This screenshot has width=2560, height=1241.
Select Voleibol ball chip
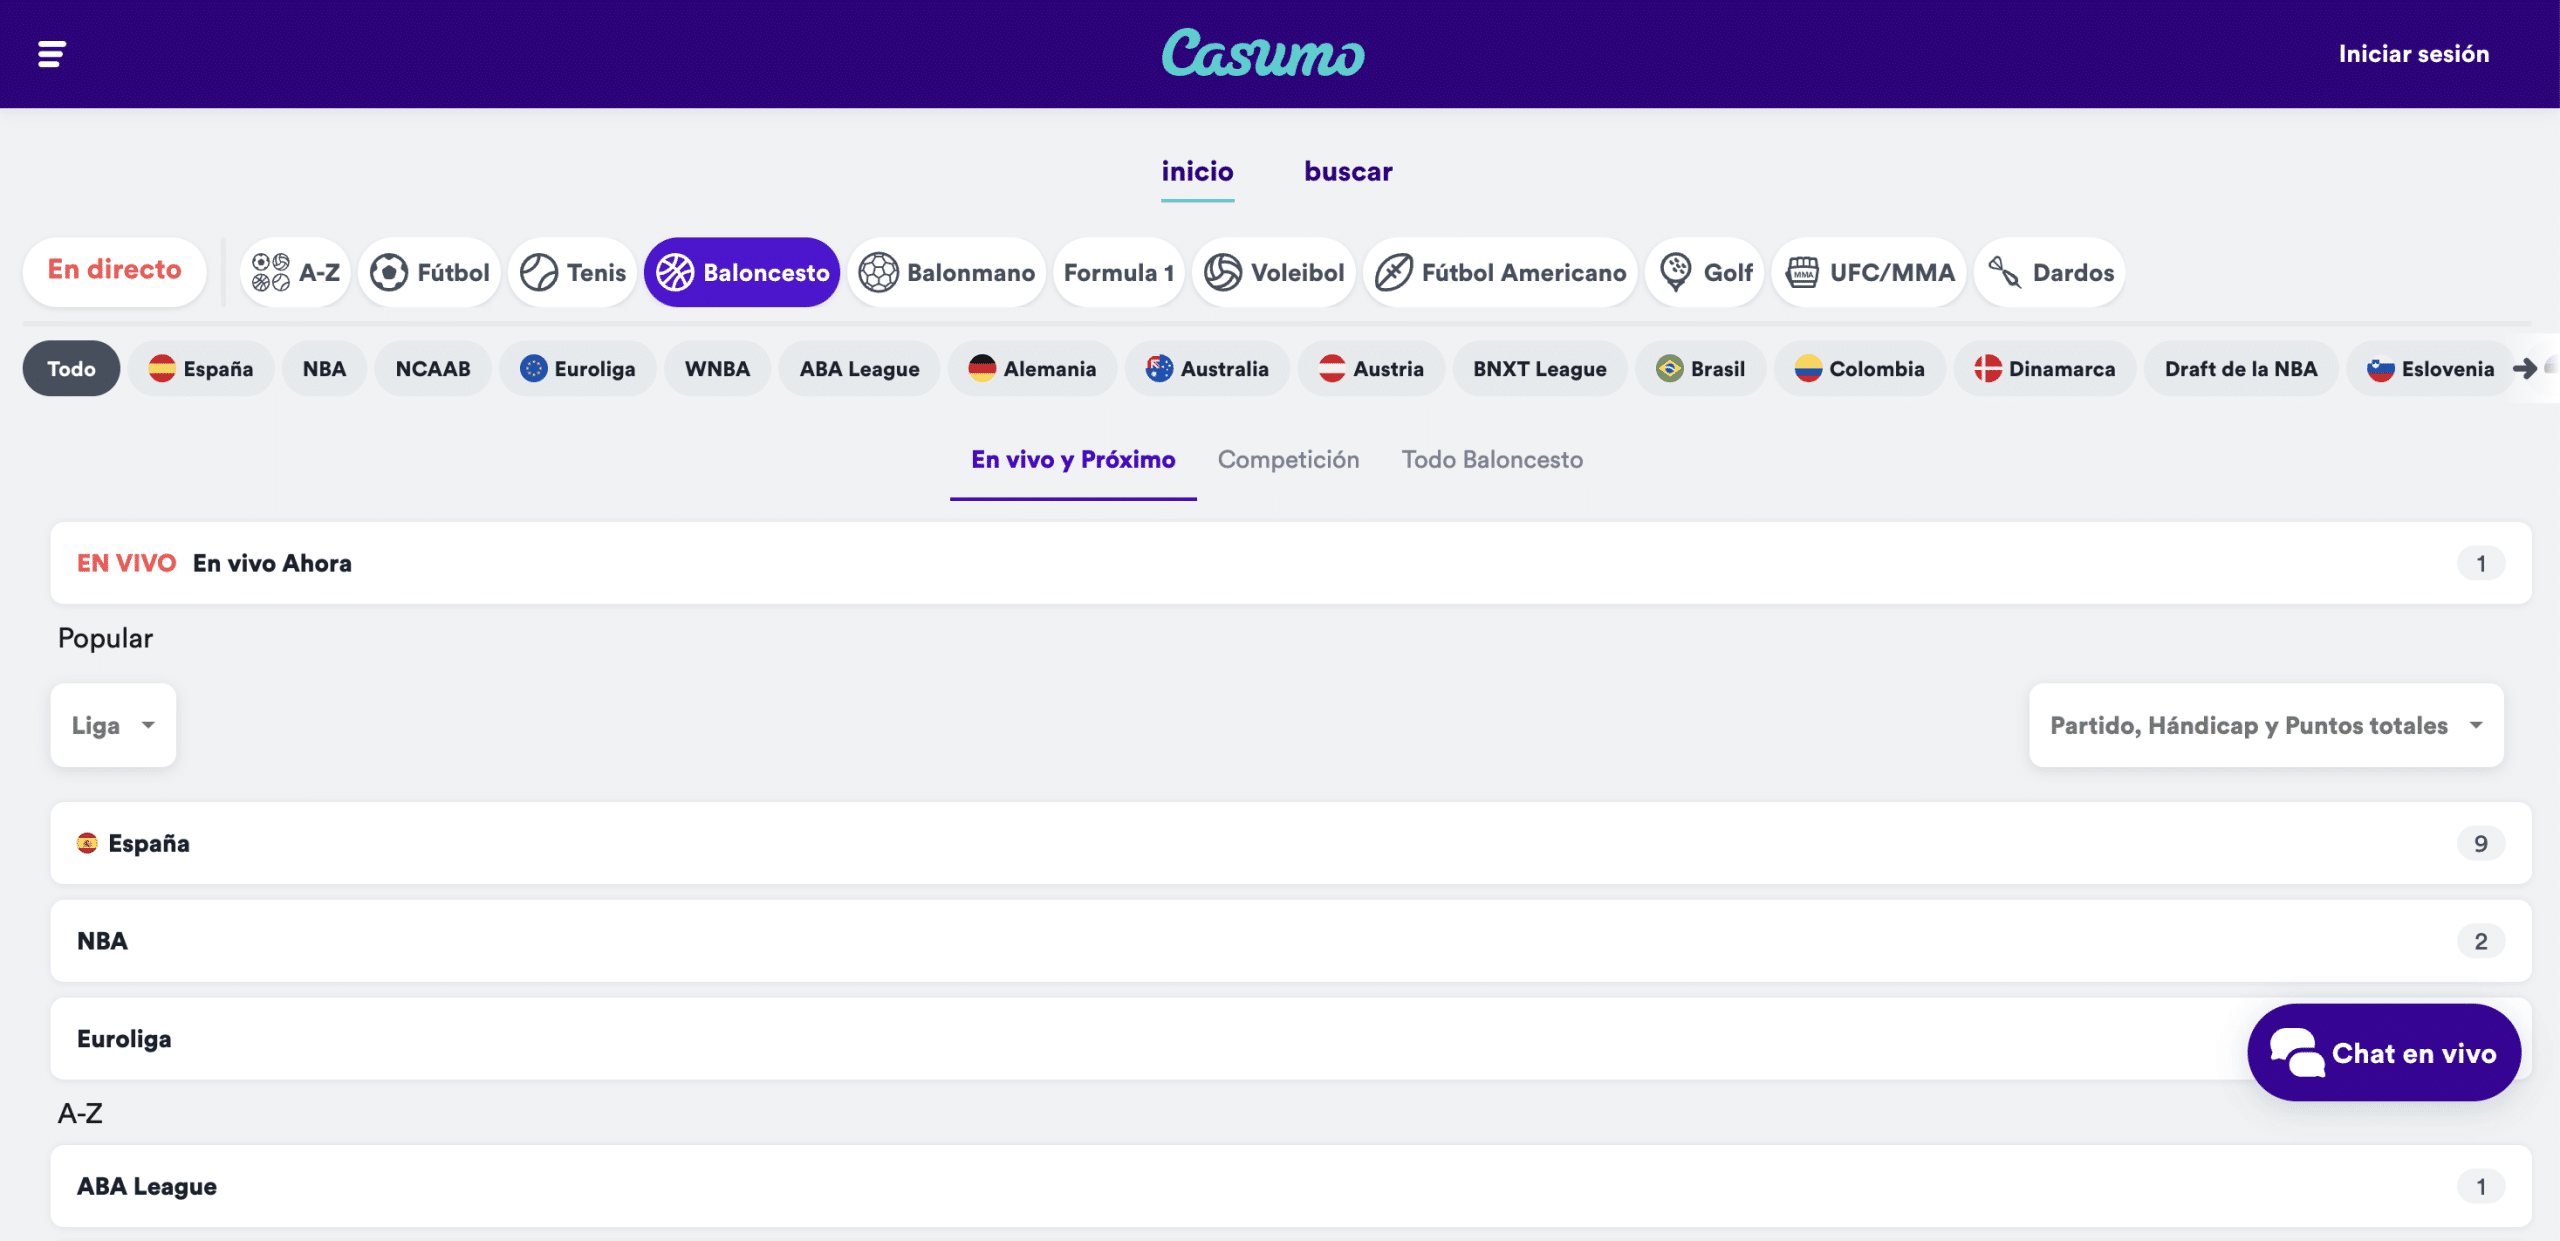(x=1274, y=272)
